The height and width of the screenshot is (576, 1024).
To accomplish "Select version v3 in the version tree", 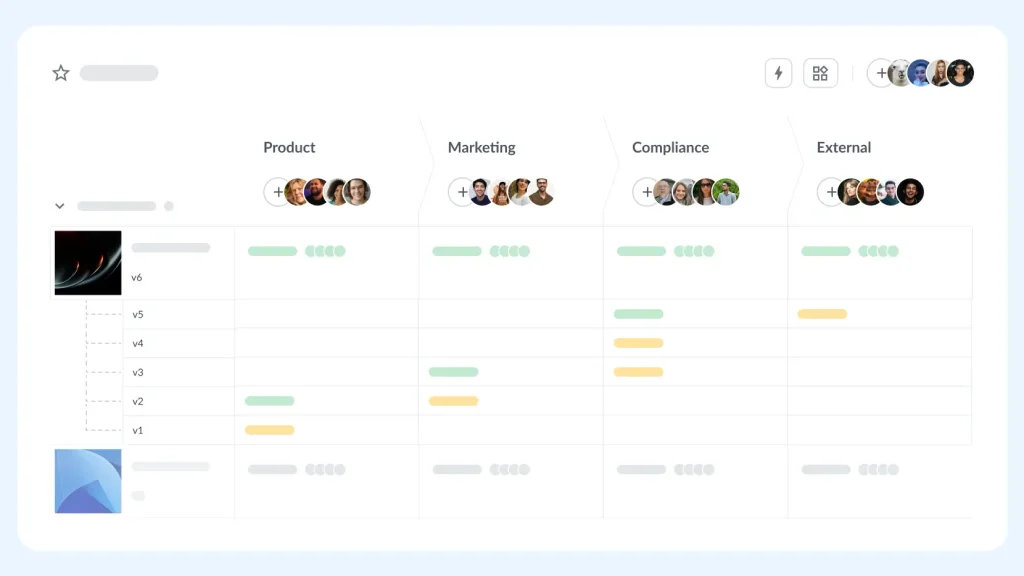I will tap(138, 372).
